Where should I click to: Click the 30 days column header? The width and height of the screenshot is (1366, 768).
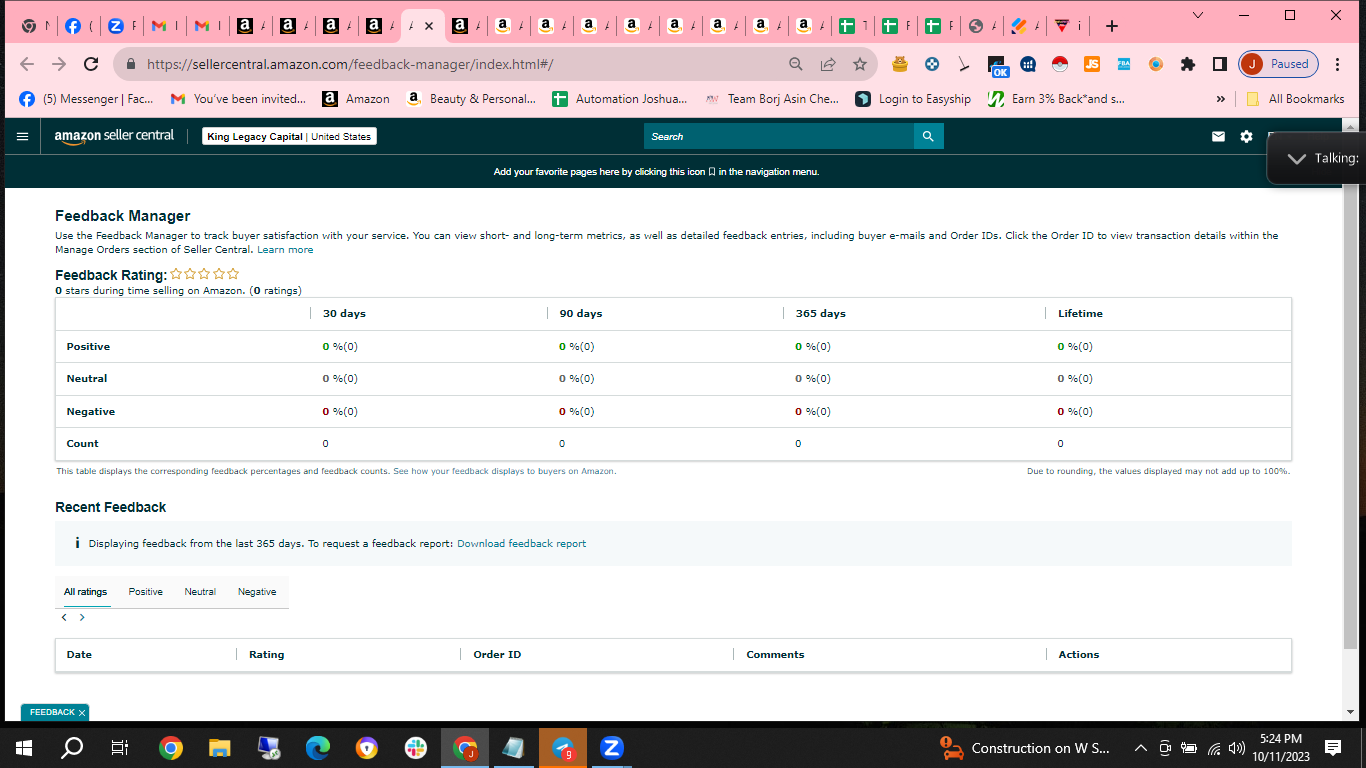[344, 314]
